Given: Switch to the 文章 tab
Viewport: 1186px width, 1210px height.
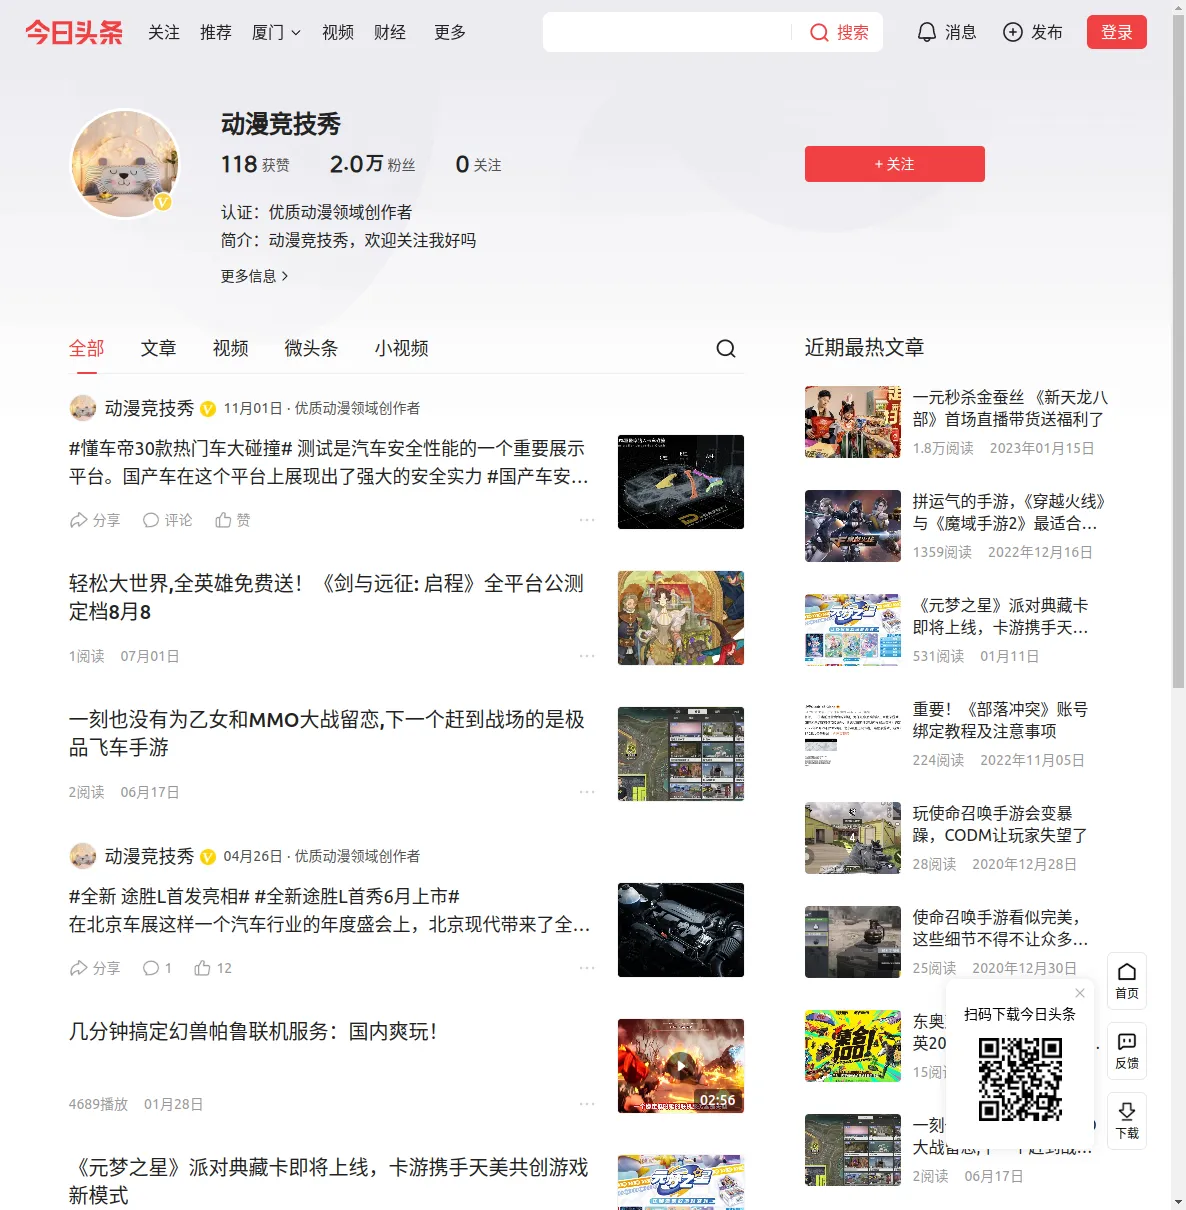Looking at the screenshot, I should 159,348.
